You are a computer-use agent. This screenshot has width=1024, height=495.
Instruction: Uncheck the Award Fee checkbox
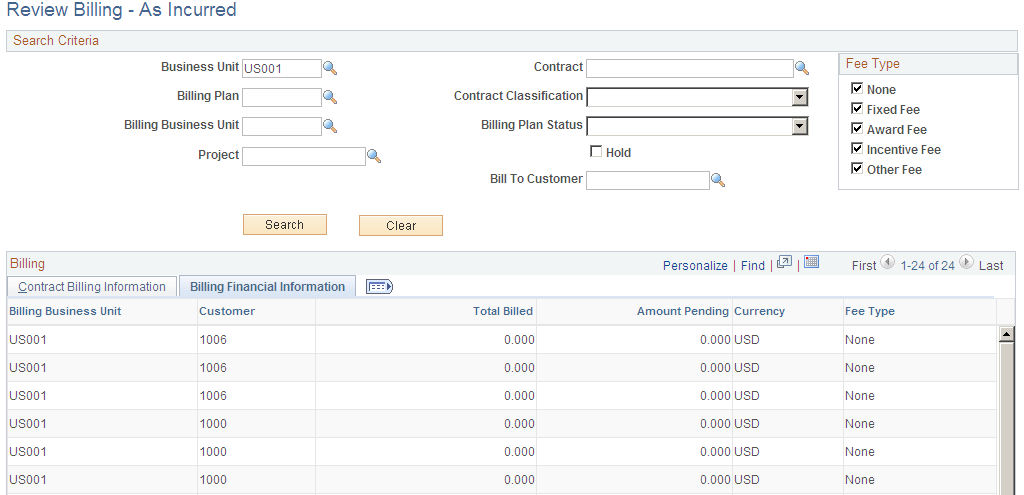pos(857,129)
